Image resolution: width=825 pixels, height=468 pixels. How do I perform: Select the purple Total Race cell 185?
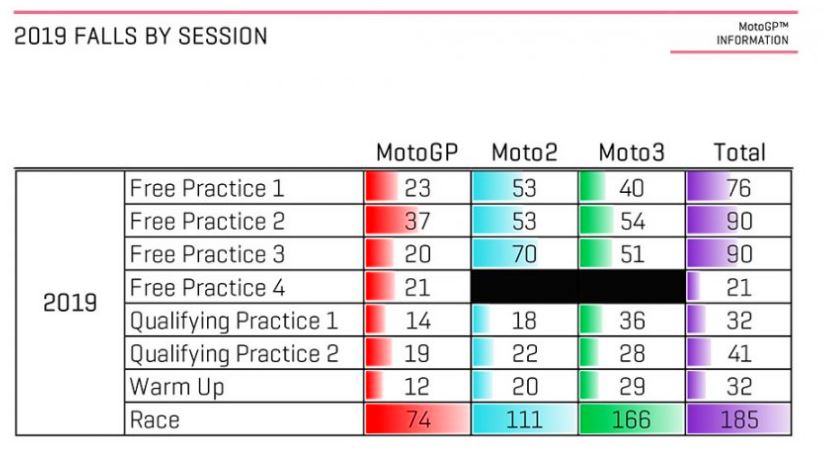(739, 420)
